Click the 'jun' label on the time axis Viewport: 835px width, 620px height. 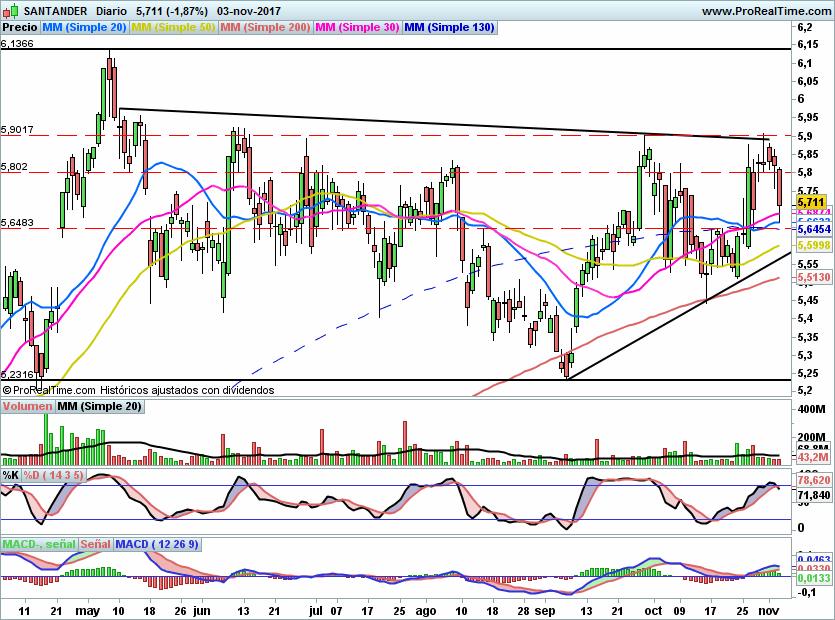pyautogui.click(x=202, y=611)
